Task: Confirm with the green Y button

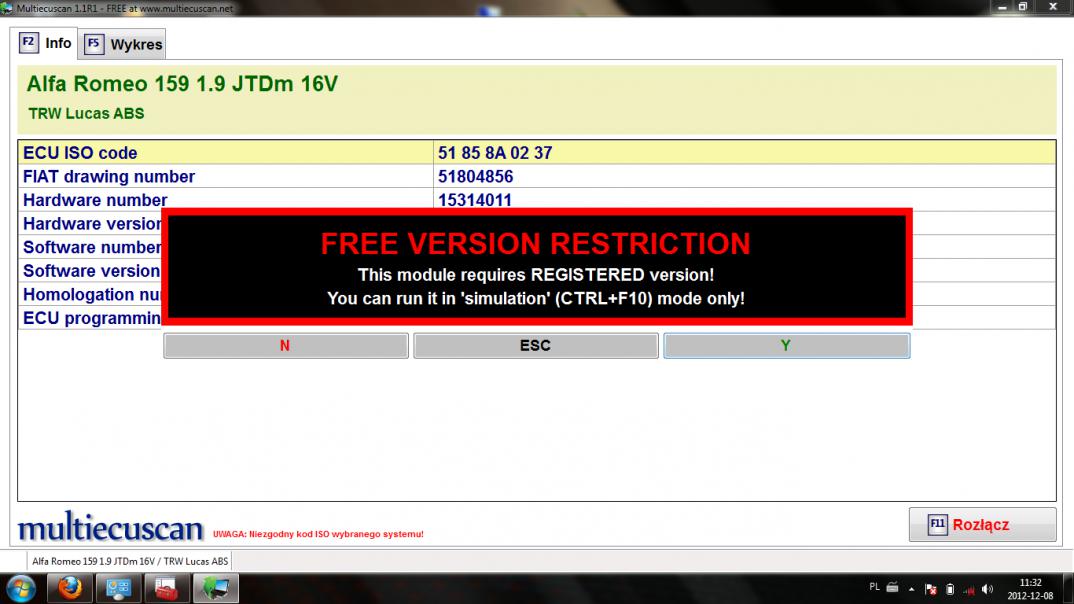Action: [786, 346]
